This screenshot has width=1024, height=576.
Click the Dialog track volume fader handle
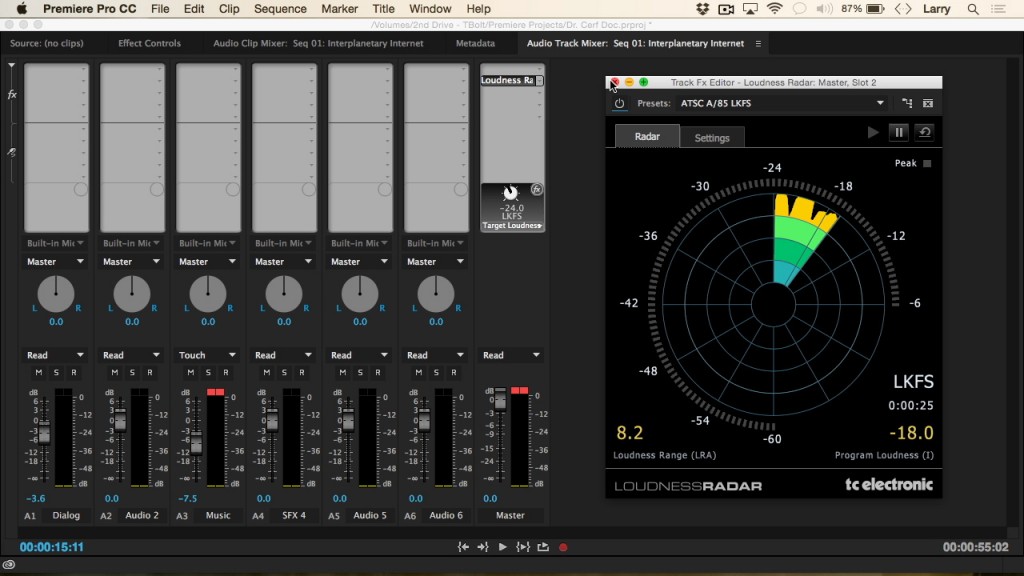[44, 432]
